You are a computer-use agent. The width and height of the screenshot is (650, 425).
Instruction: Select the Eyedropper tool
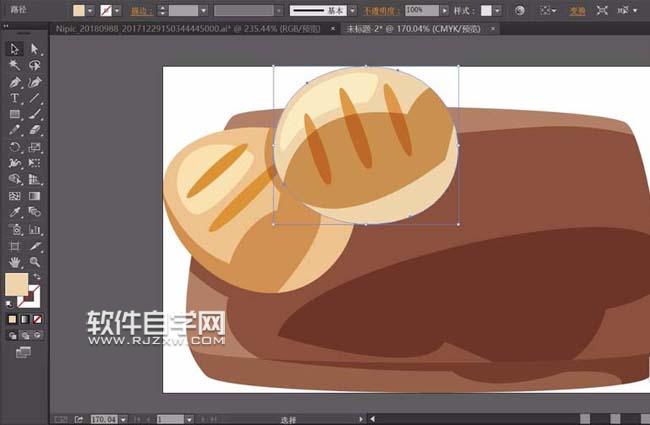tap(15, 212)
